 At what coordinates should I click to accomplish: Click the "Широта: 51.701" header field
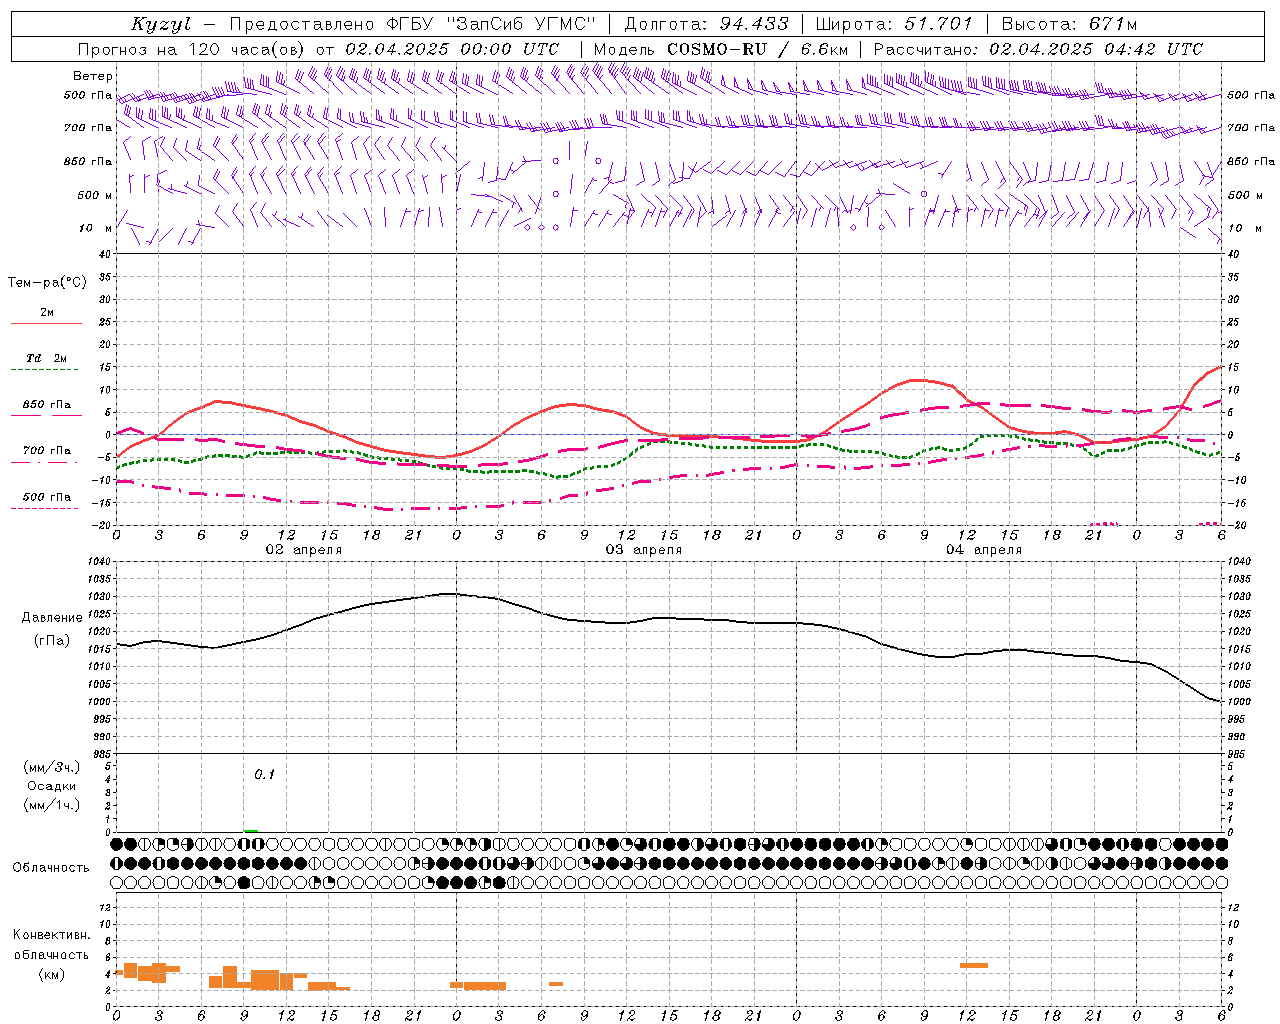[x=894, y=25]
